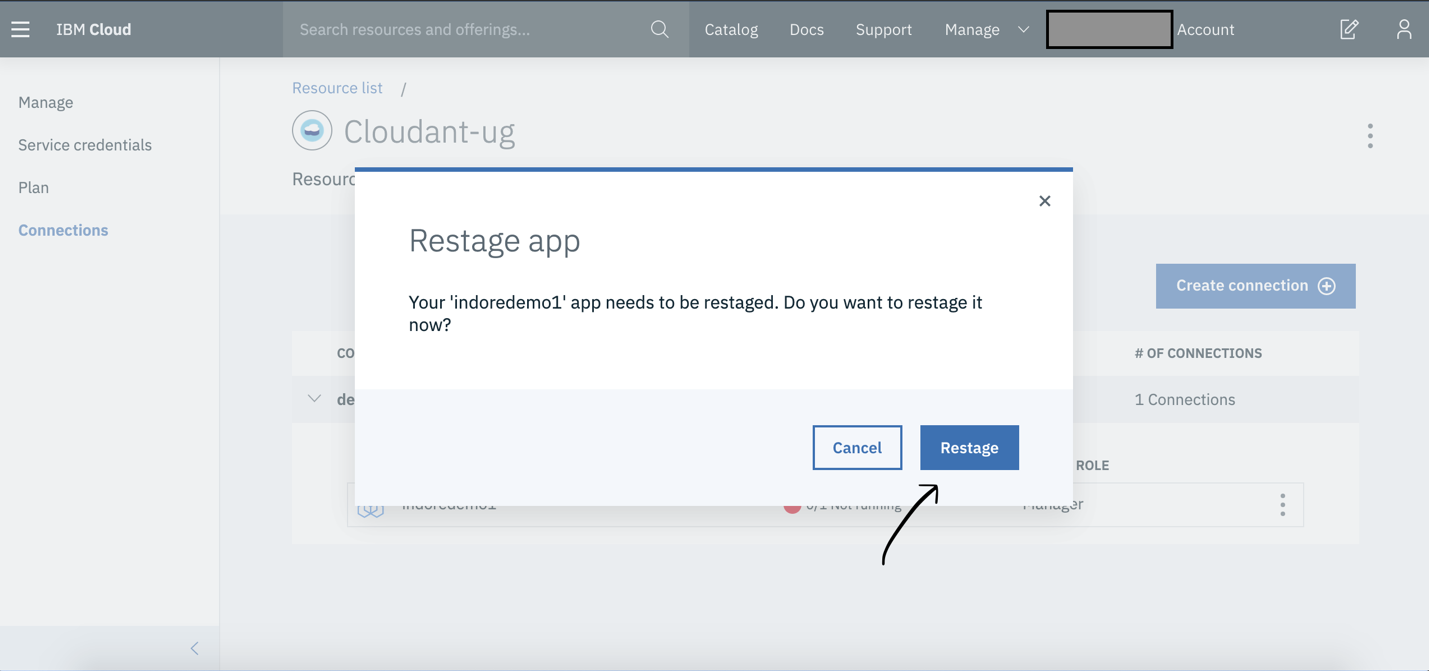Collapse the left sidebar with the chevron

(195, 648)
